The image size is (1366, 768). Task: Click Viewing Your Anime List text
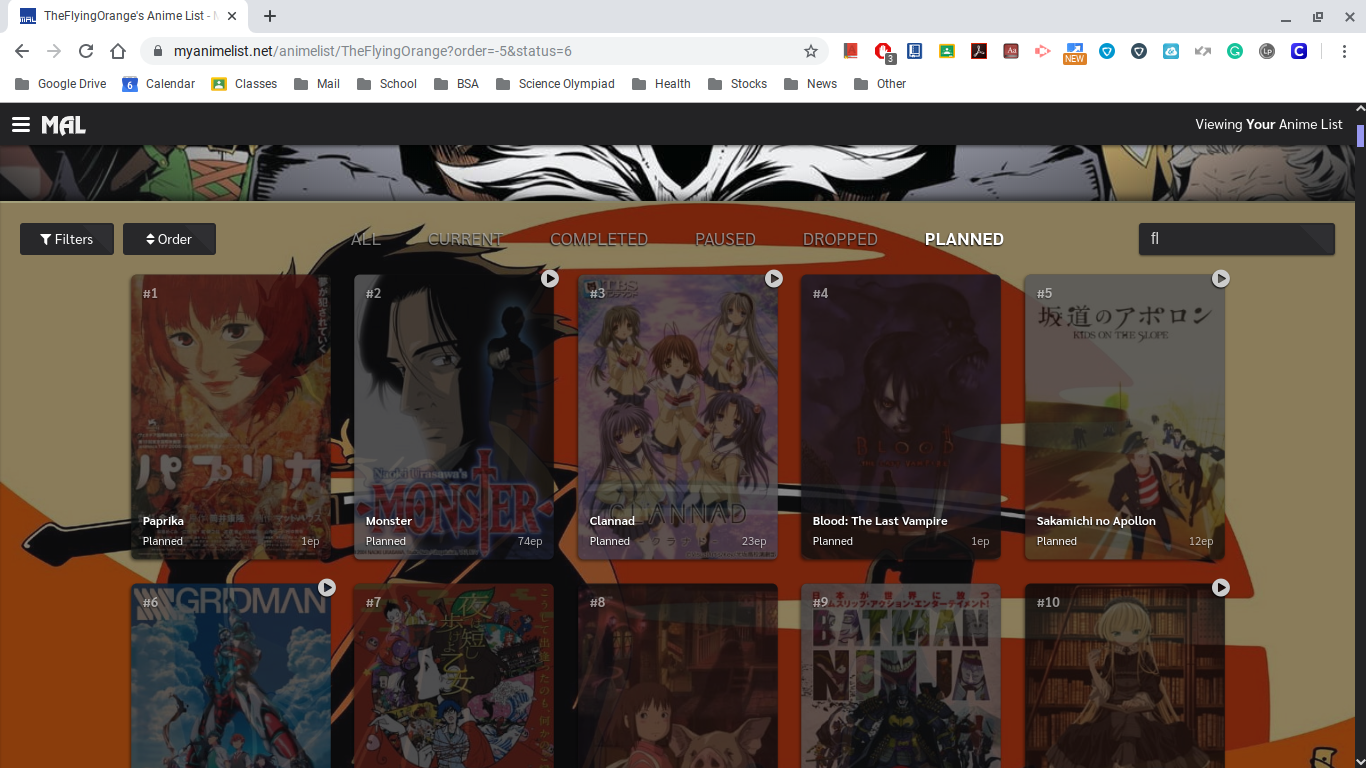tap(1269, 124)
